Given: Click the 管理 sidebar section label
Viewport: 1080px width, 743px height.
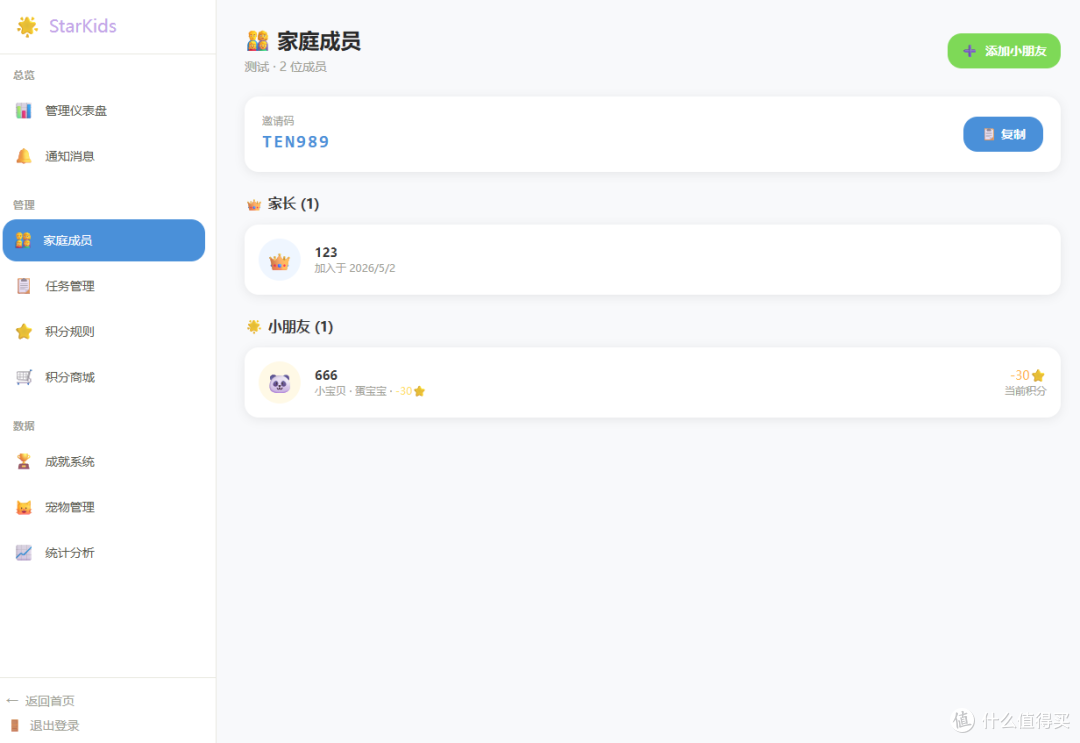Looking at the screenshot, I should pos(23,205).
